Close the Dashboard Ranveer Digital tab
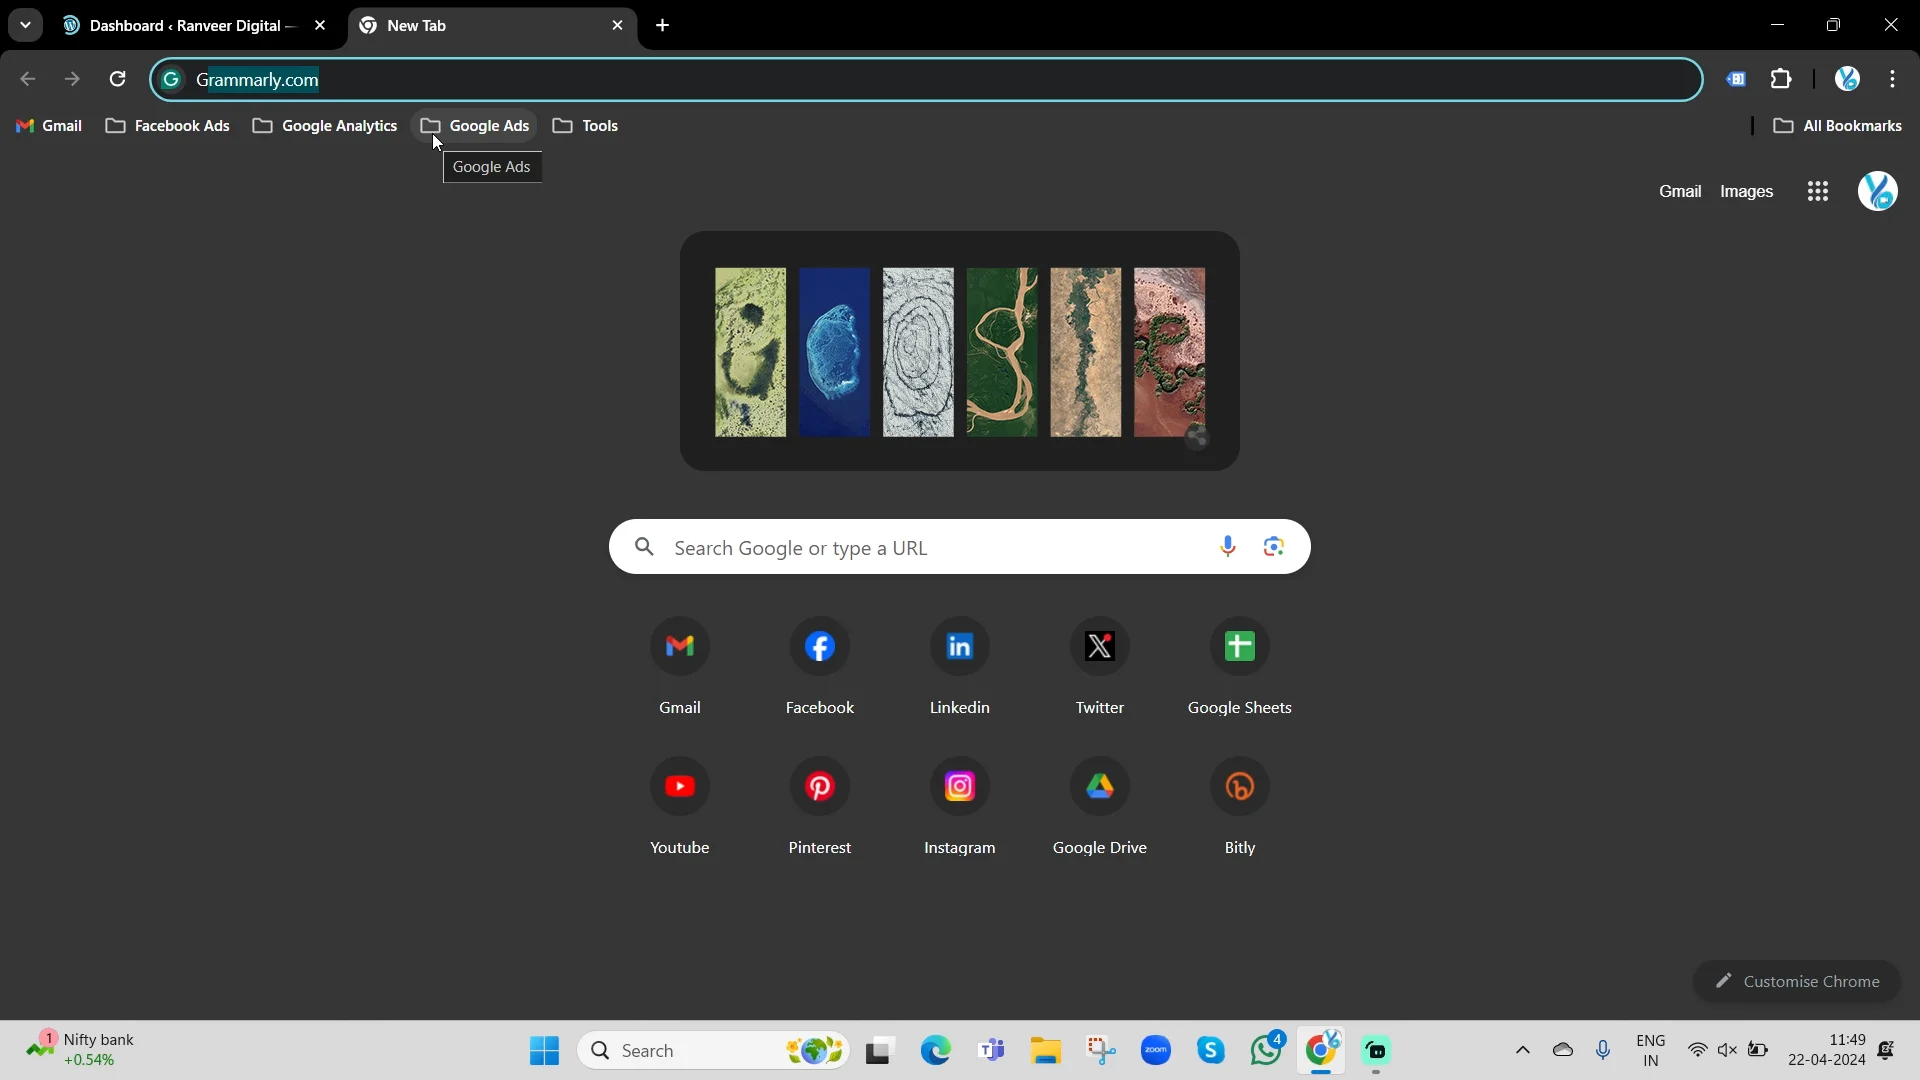This screenshot has height=1080, width=1920. pyautogui.click(x=320, y=26)
